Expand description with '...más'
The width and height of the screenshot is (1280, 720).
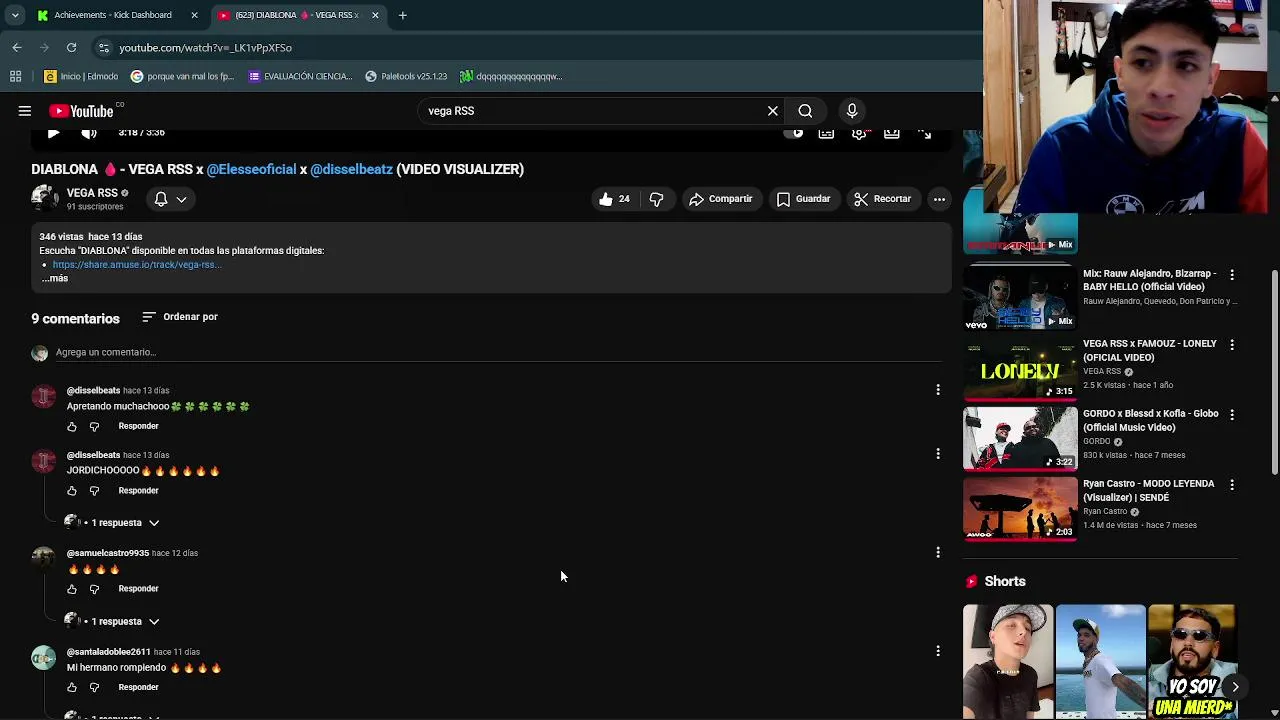pyautogui.click(x=56, y=279)
